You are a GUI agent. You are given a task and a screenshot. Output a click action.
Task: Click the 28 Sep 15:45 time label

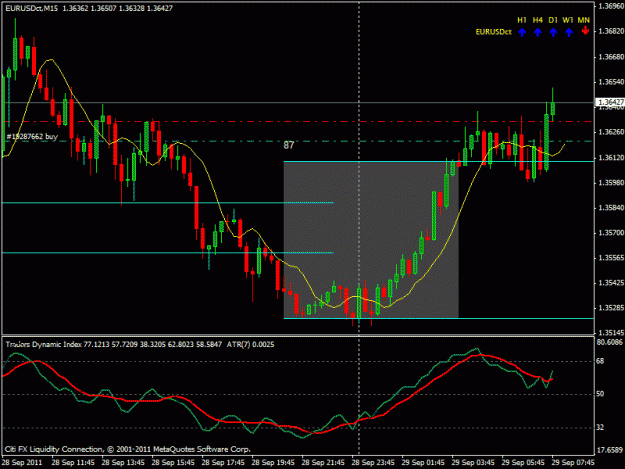point(173,463)
